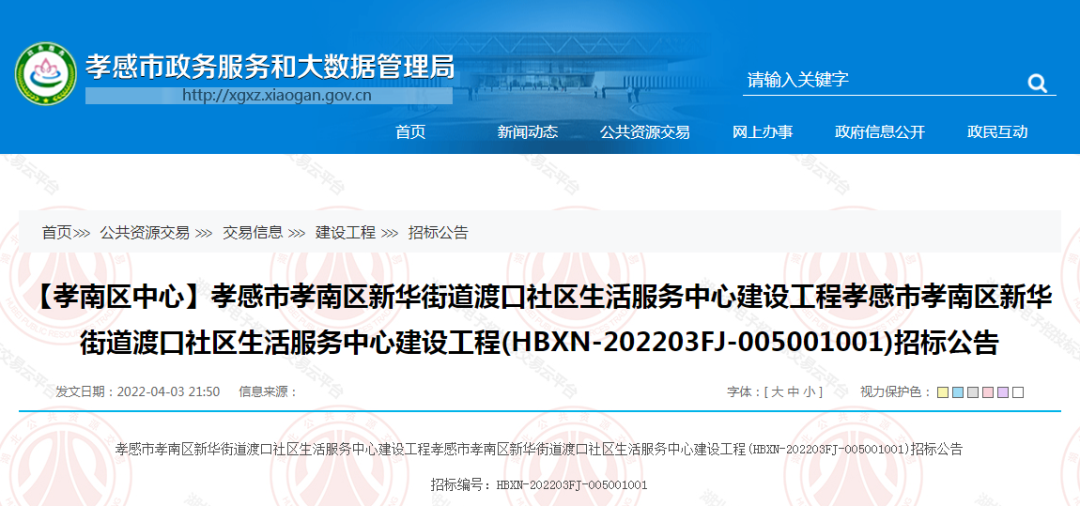Viewport: 1080px width, 506px height.
Task: Open the 首页 navigation menu item
Action: [x=410, y=132]
